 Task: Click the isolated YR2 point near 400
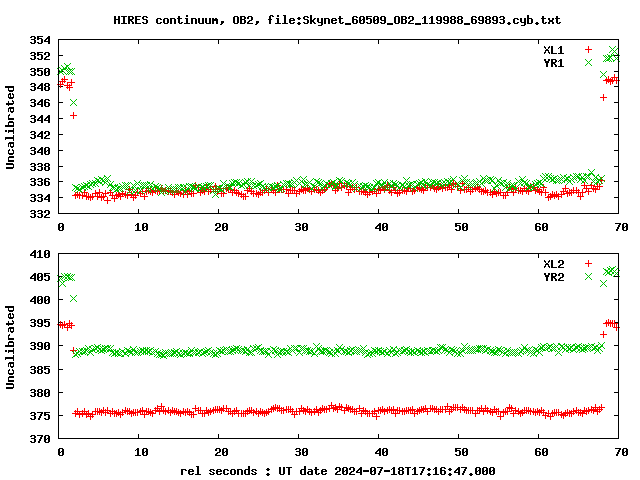point(73,299)
